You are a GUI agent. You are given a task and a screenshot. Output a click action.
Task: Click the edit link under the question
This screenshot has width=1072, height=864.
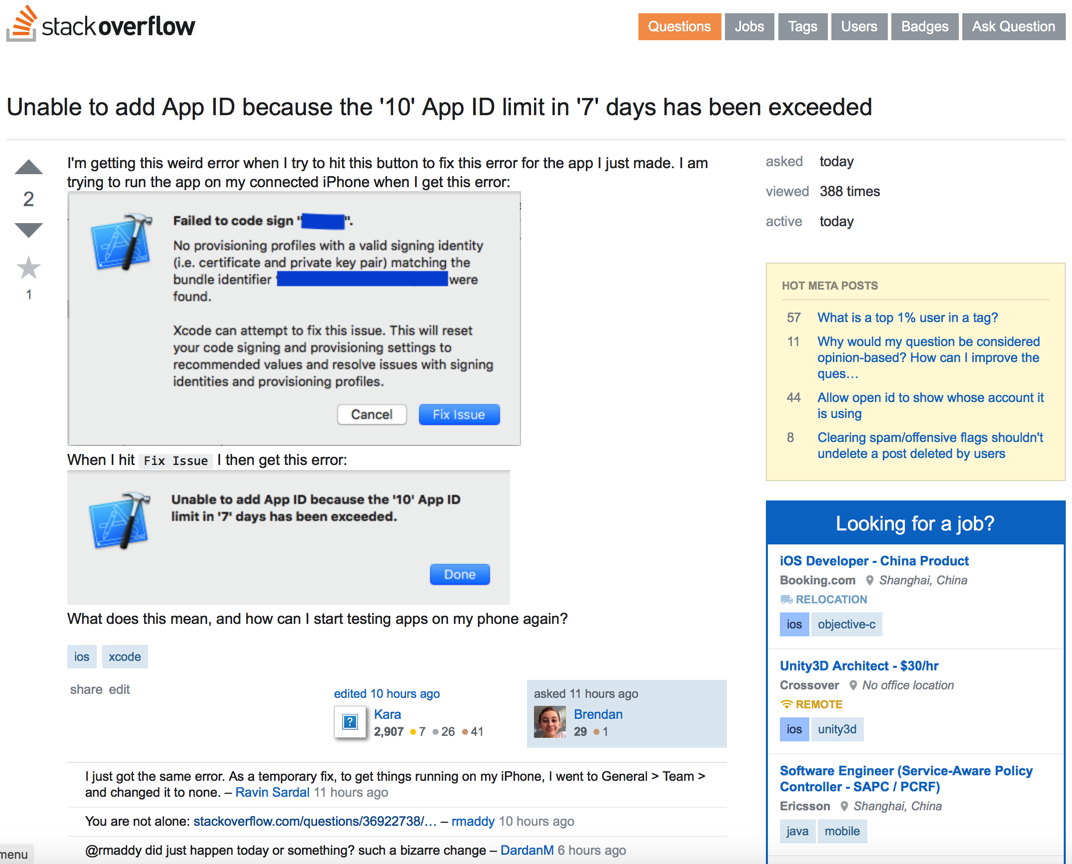[x=119, y=689]
